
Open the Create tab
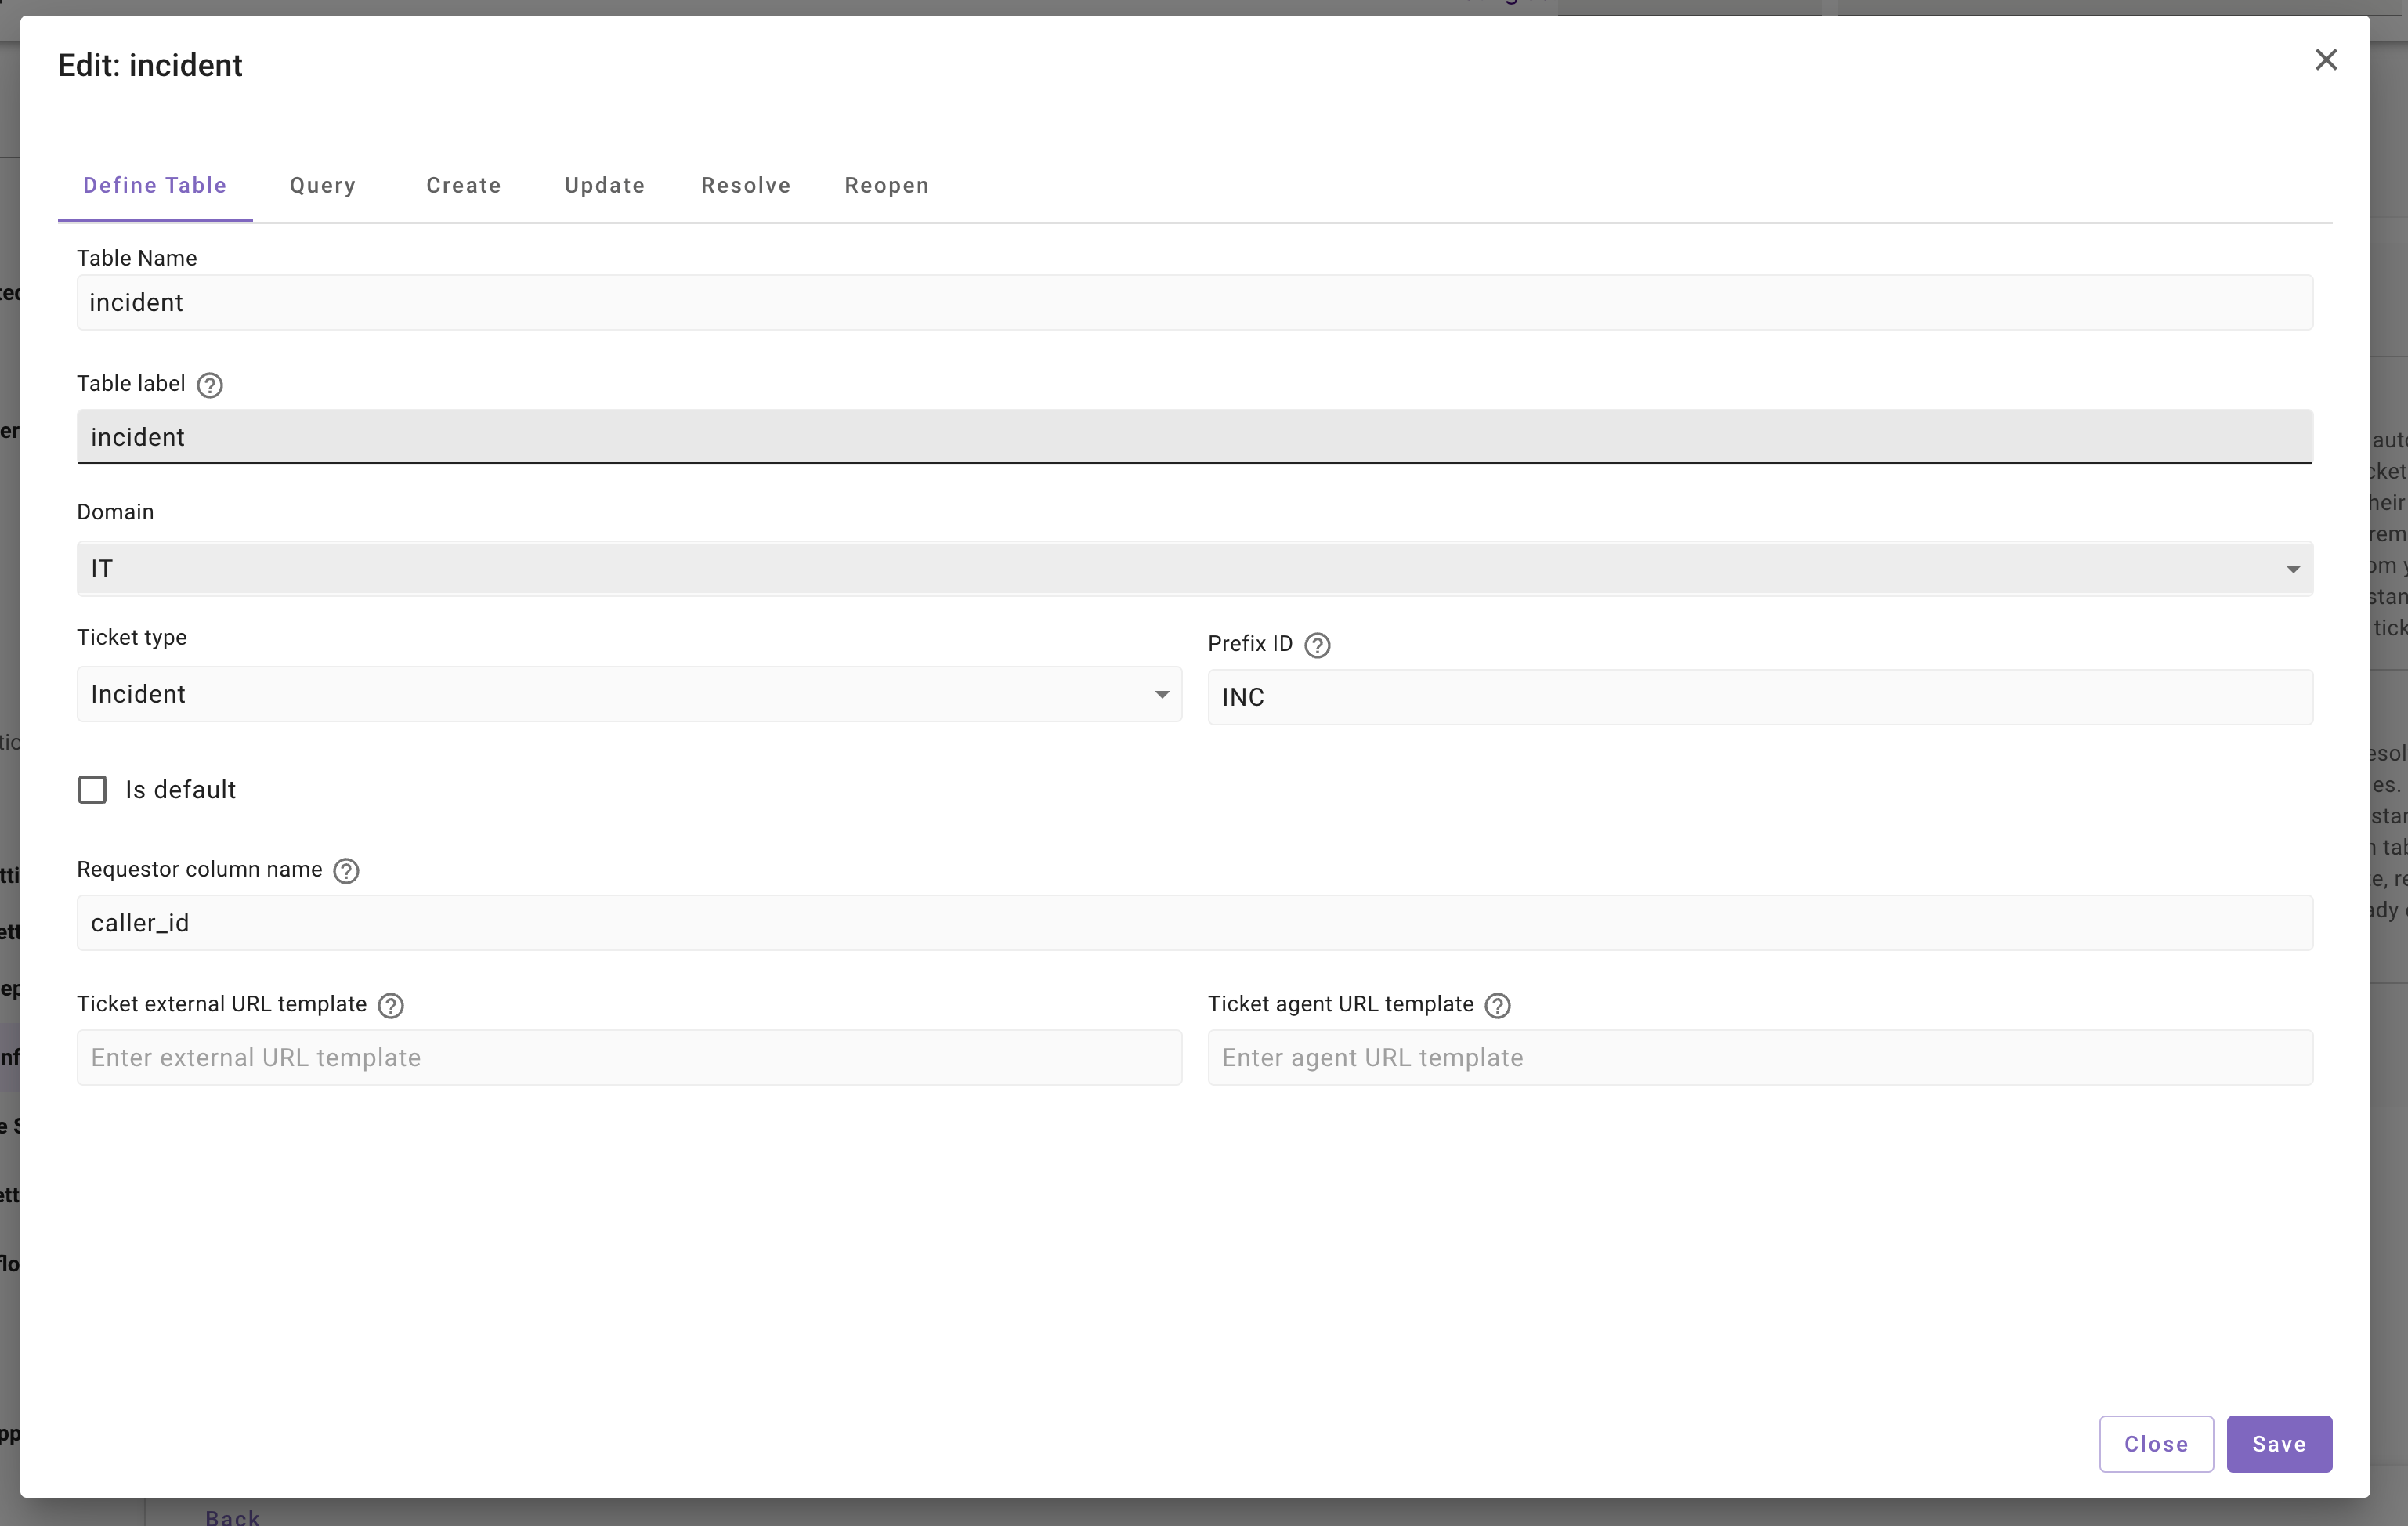[463, 186]
